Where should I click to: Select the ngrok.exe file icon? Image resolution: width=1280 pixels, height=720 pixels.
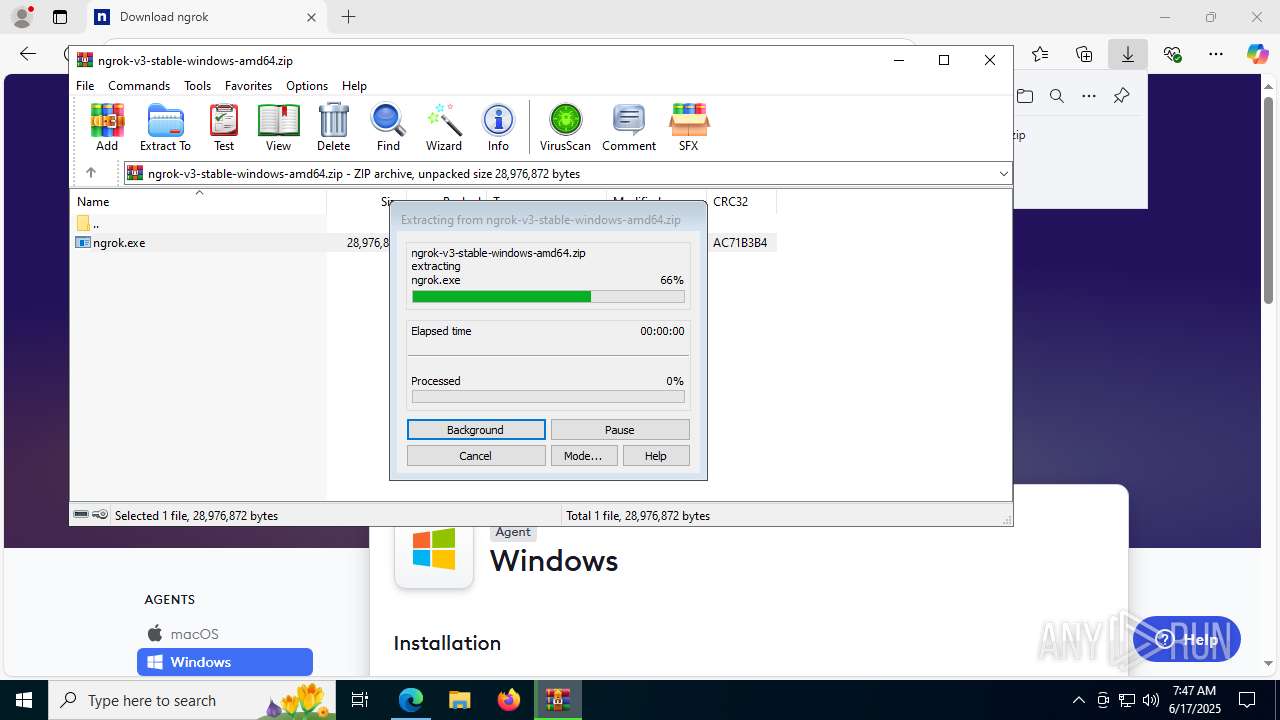[x=84, y=243]
